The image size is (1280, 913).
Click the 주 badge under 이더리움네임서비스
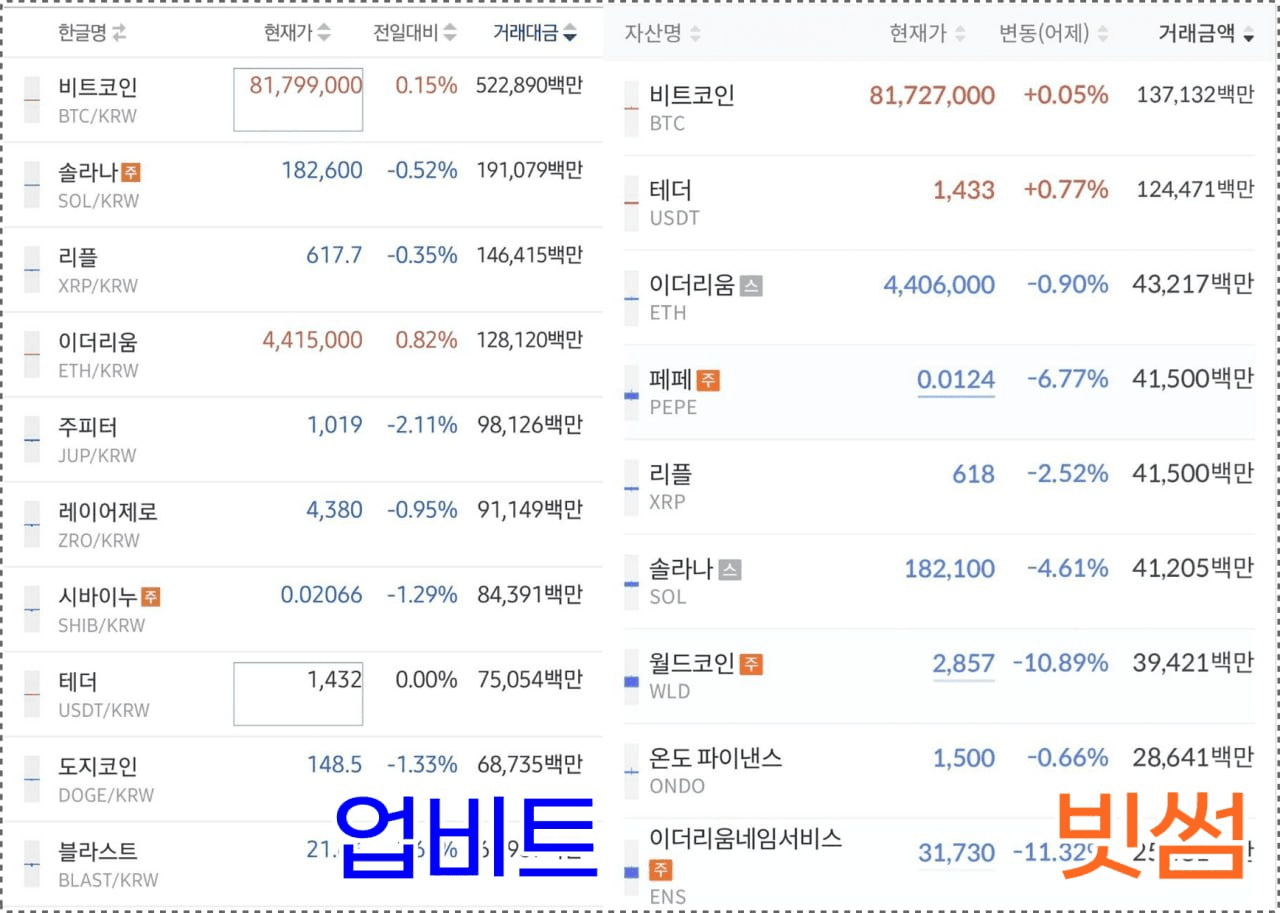click(660, 869)
